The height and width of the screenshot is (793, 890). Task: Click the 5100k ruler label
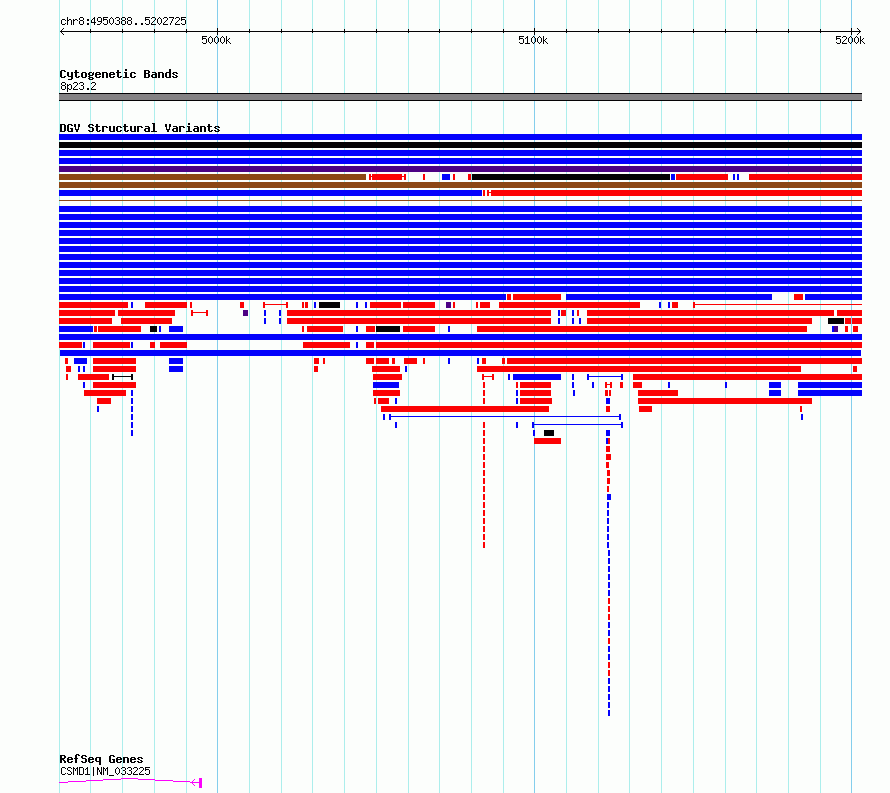tap(533, 40)
